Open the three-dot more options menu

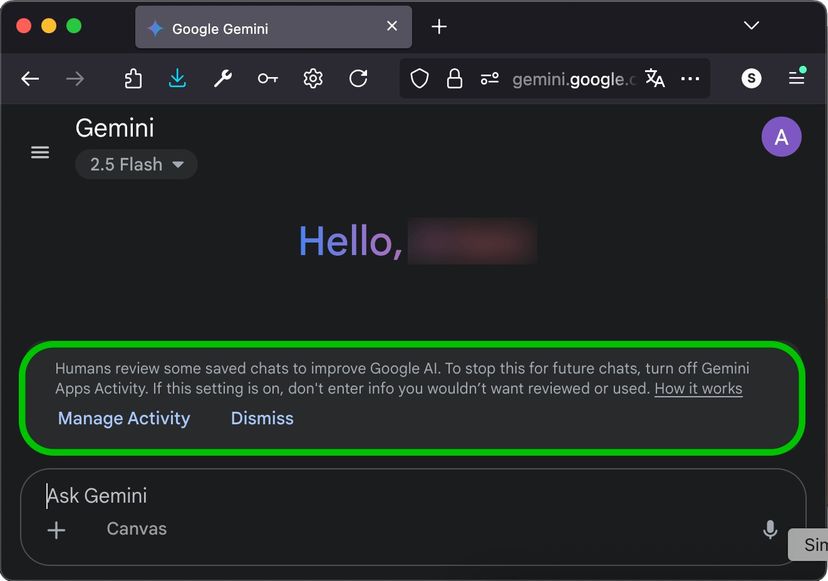tap(691, 78)
